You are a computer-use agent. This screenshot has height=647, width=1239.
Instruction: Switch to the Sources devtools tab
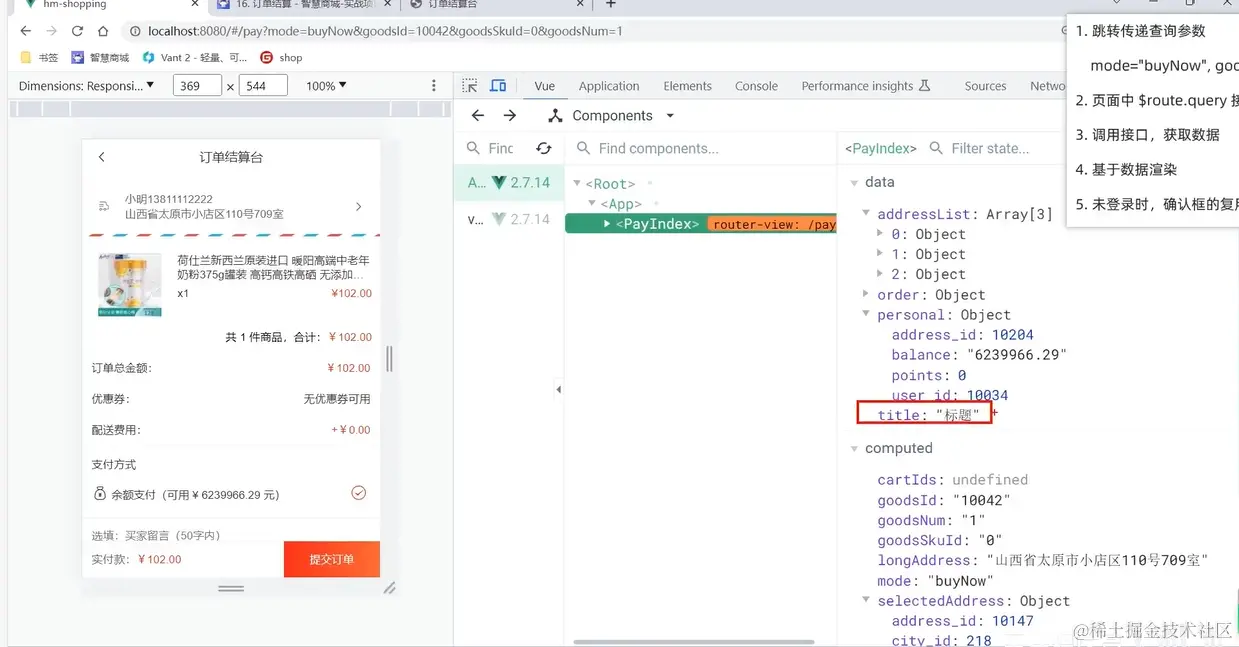[985, 86]
